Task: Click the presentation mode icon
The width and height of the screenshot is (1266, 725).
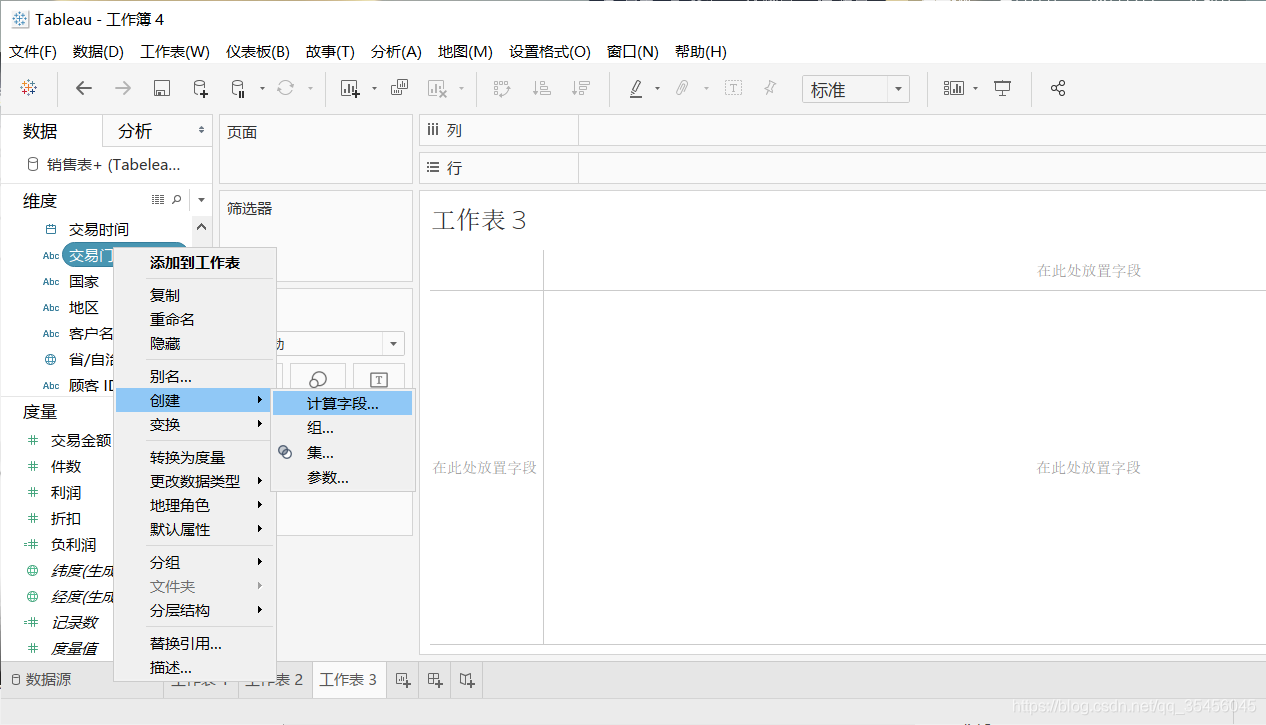Action: [1003, 88]
